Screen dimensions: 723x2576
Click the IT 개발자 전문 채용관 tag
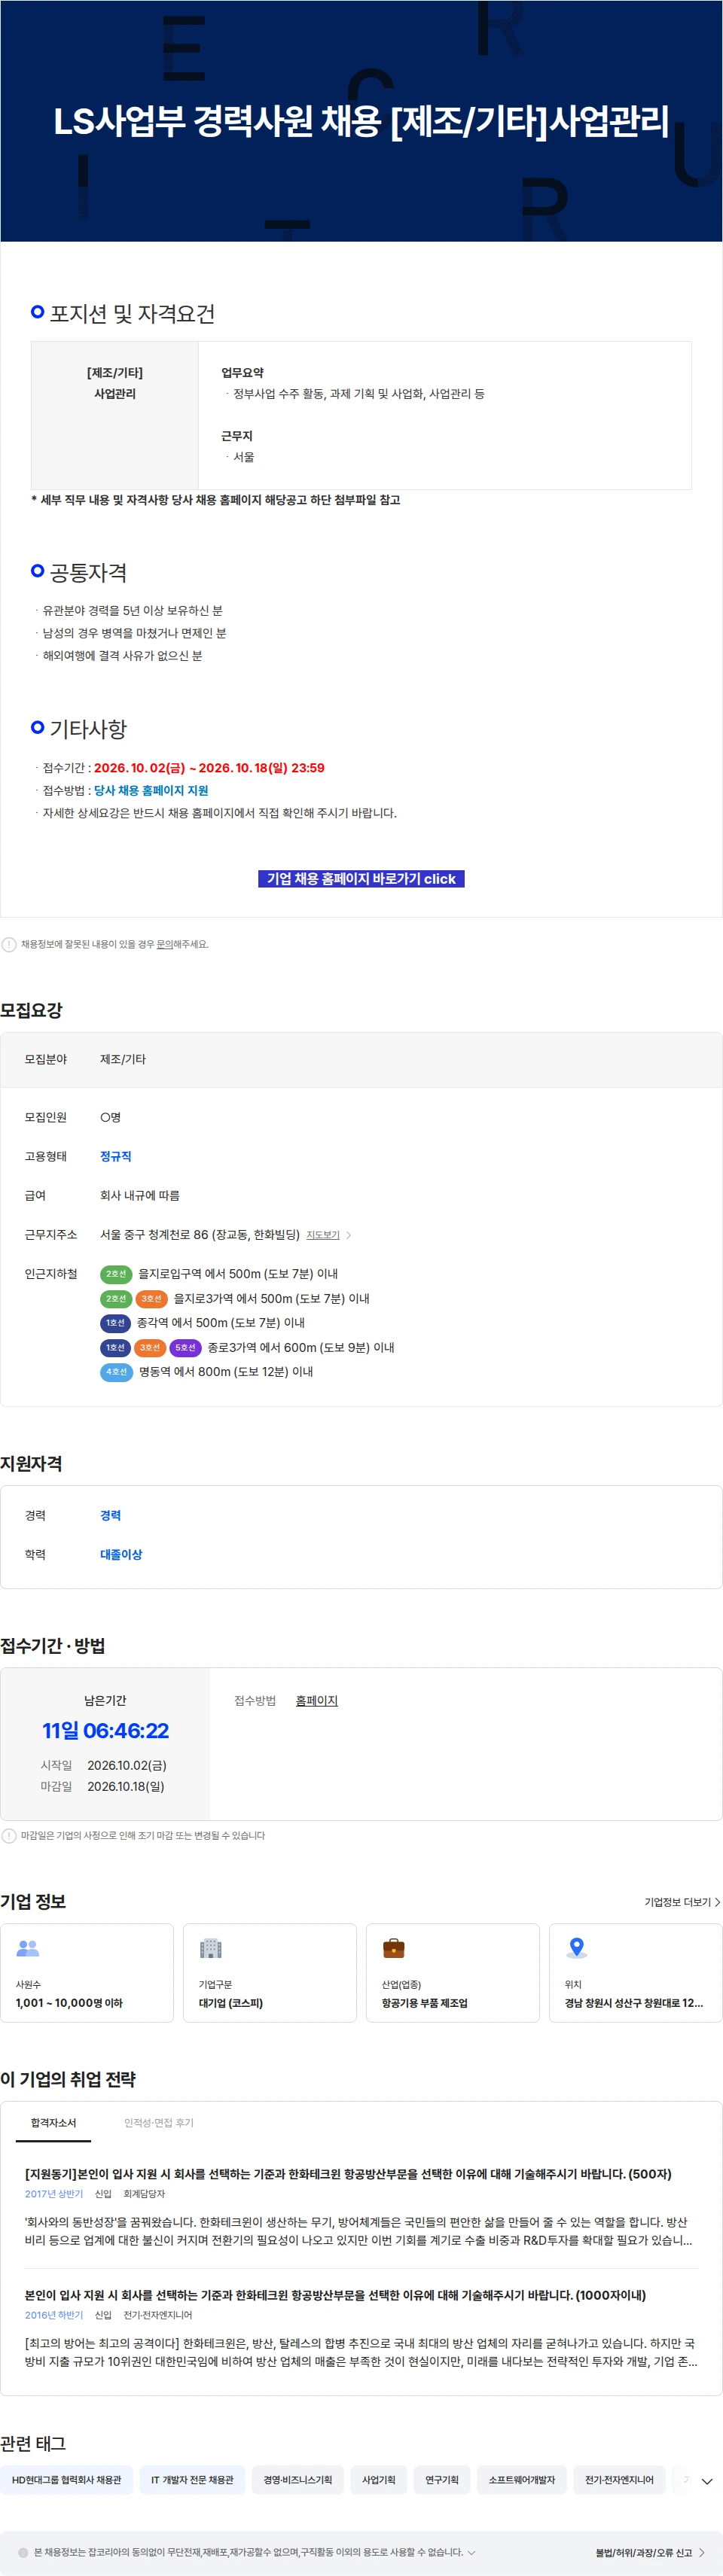pyautogui.click(x=192, y=2480)
